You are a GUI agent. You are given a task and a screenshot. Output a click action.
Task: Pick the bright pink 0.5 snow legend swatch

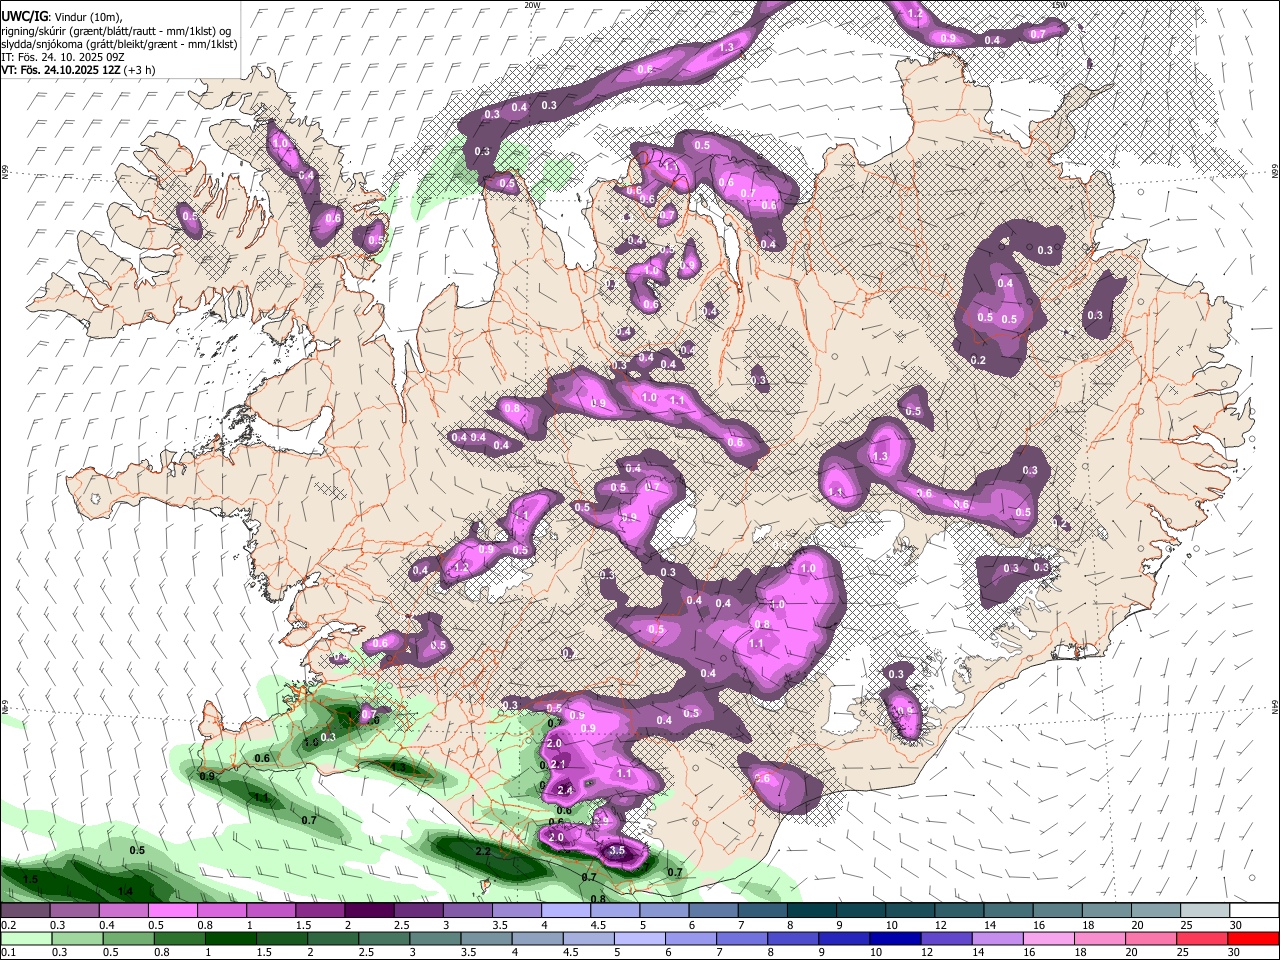(172, 910)
